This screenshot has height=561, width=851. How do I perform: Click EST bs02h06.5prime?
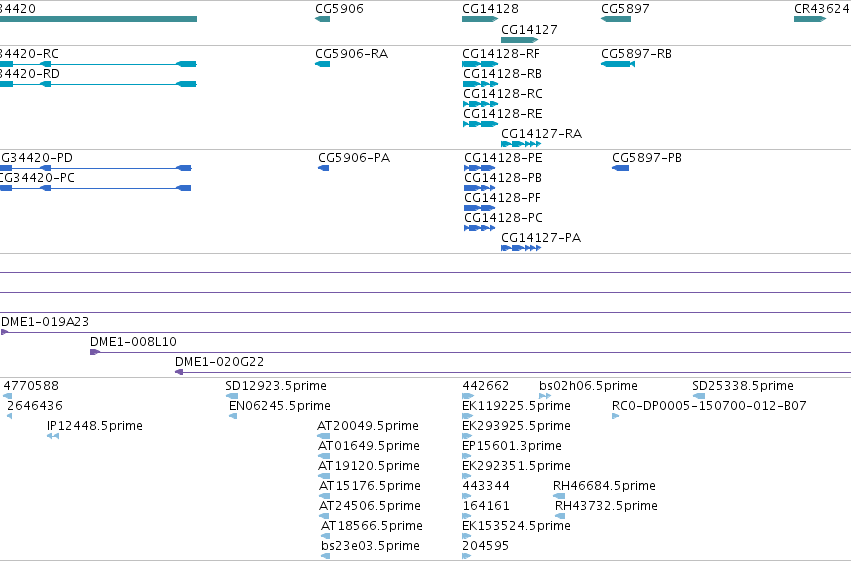[x=545, y=396]
